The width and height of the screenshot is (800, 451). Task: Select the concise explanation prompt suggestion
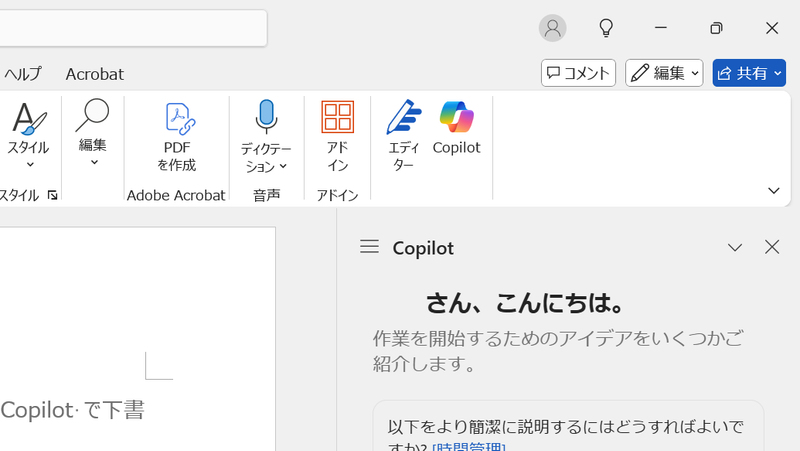pyautogui.click(x=568, y=427)
